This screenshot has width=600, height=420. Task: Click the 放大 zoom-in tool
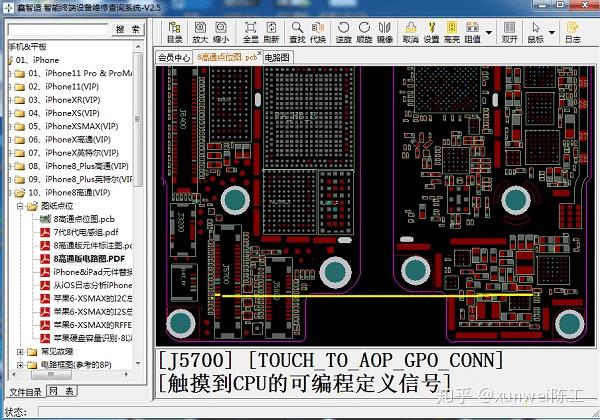click(x=200, y=32)
